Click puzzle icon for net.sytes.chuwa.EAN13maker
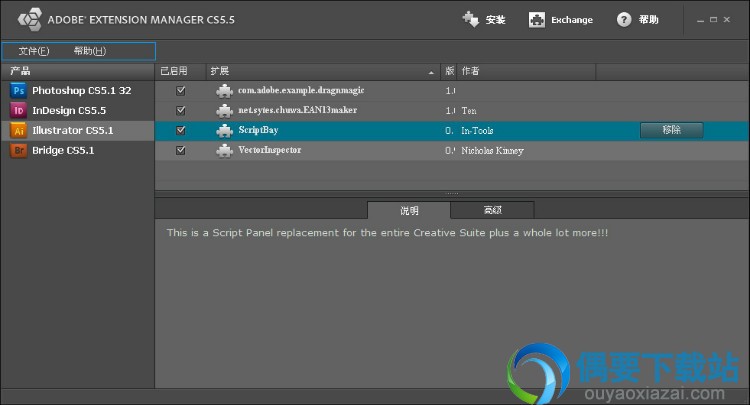750x405 pixels. click(x=224, y=110)
